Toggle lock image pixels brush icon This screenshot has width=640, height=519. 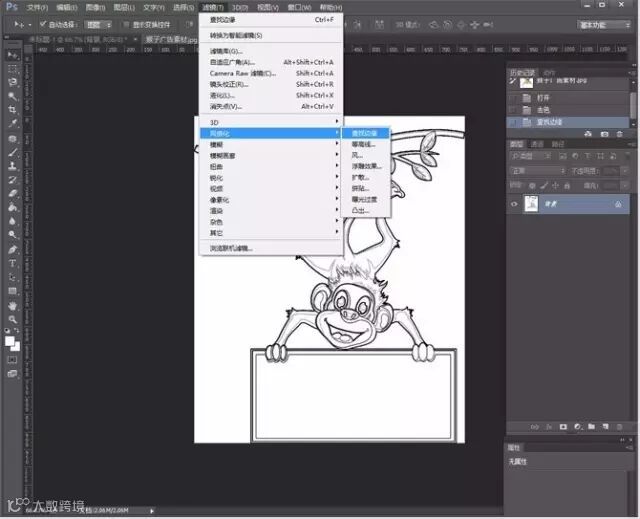click(544, 186)
